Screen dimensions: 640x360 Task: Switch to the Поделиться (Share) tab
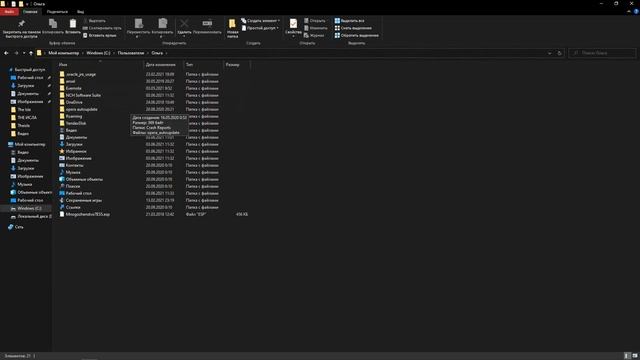click(x=57, y=11)
